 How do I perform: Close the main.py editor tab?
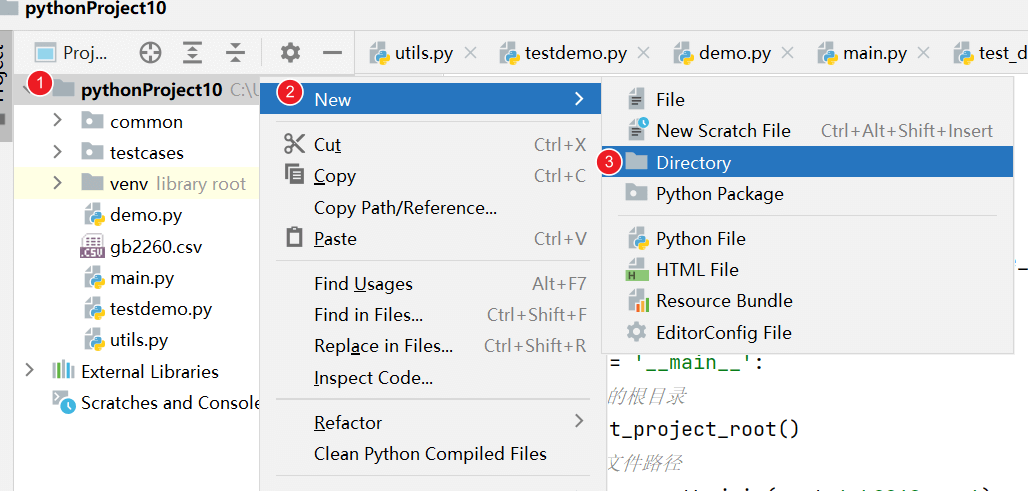tap(923, 53)
